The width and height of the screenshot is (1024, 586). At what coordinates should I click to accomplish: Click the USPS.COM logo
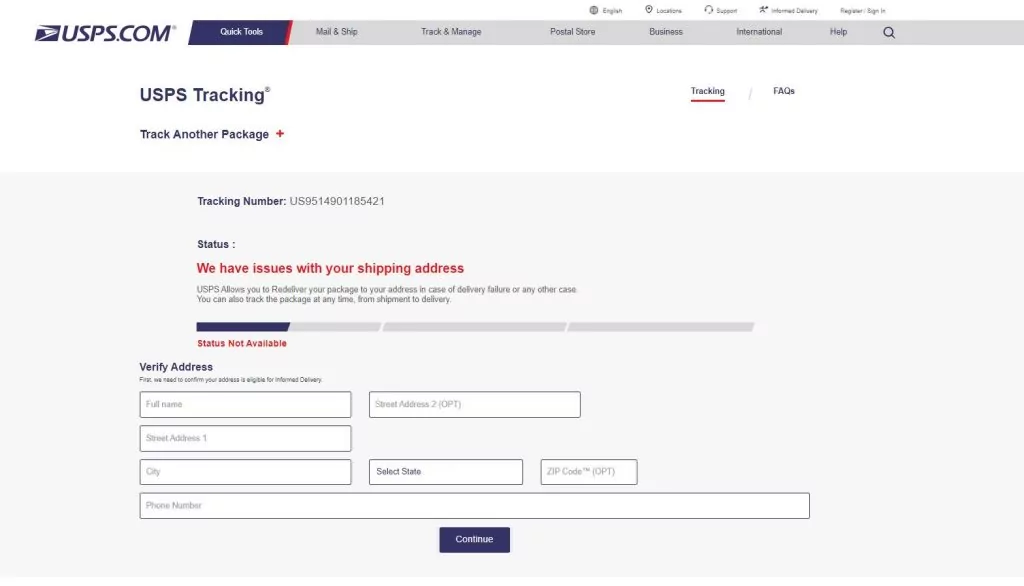point(105,33)
